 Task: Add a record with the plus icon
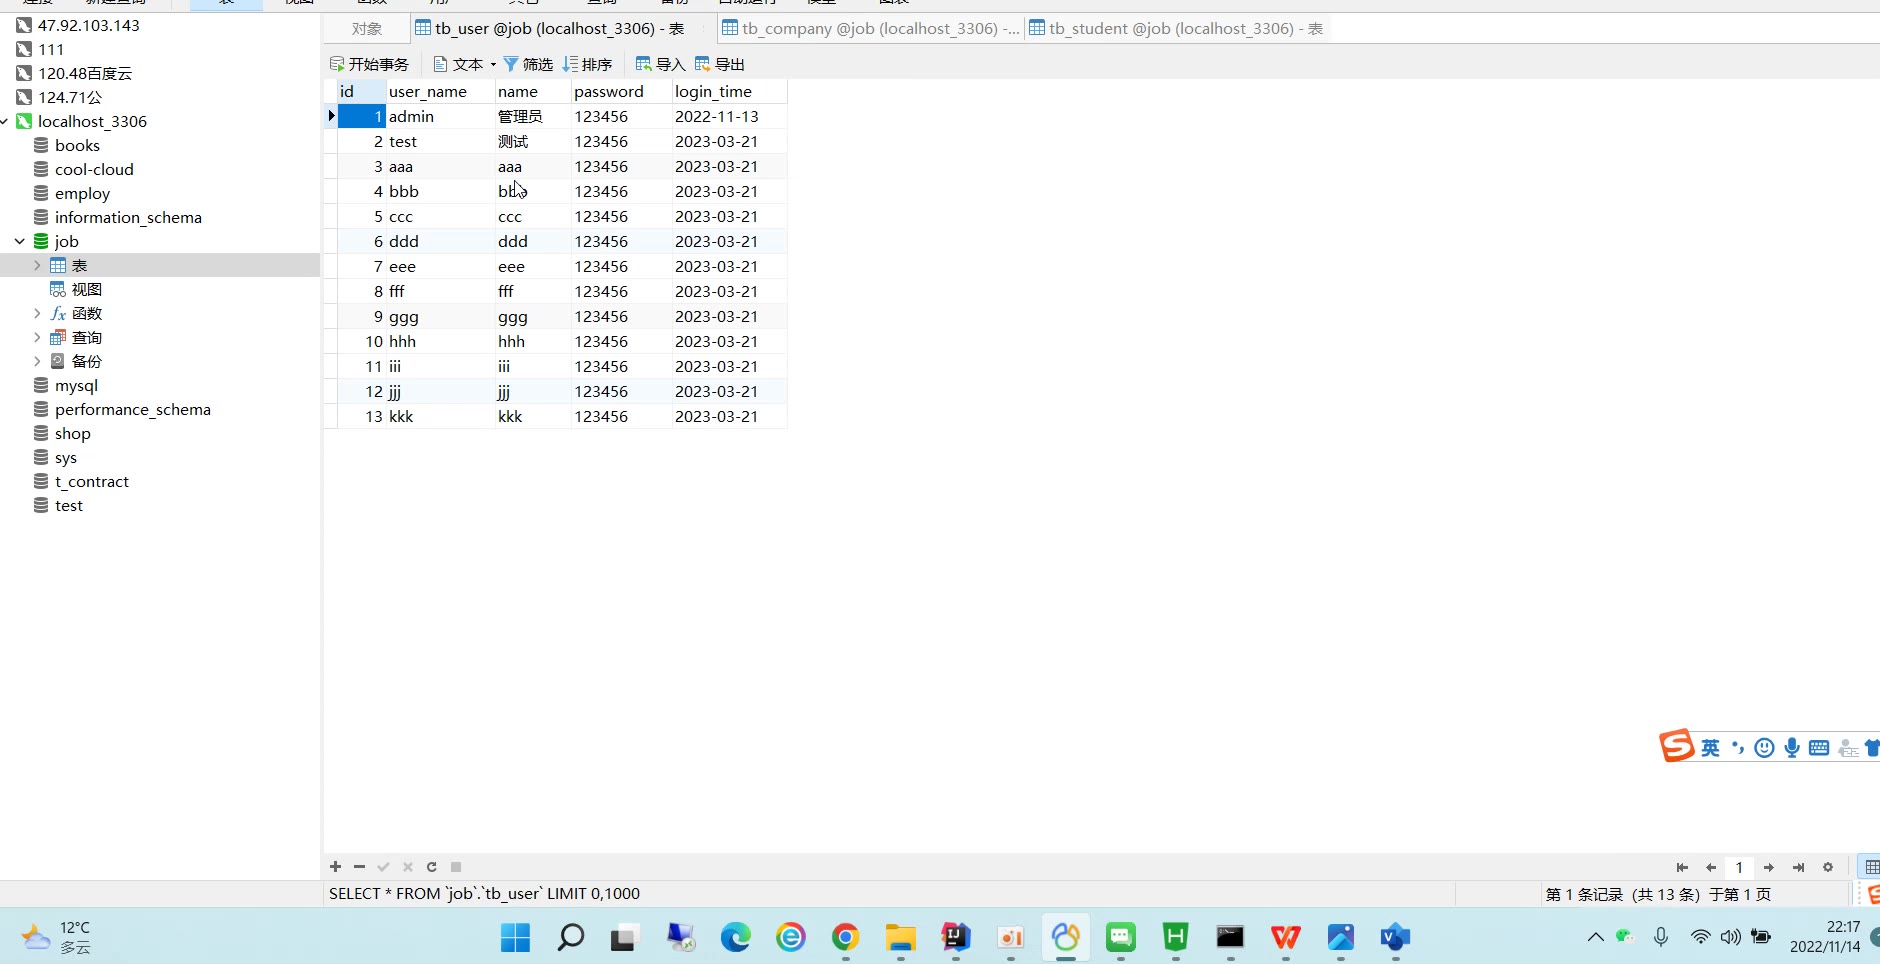[336, 867]
